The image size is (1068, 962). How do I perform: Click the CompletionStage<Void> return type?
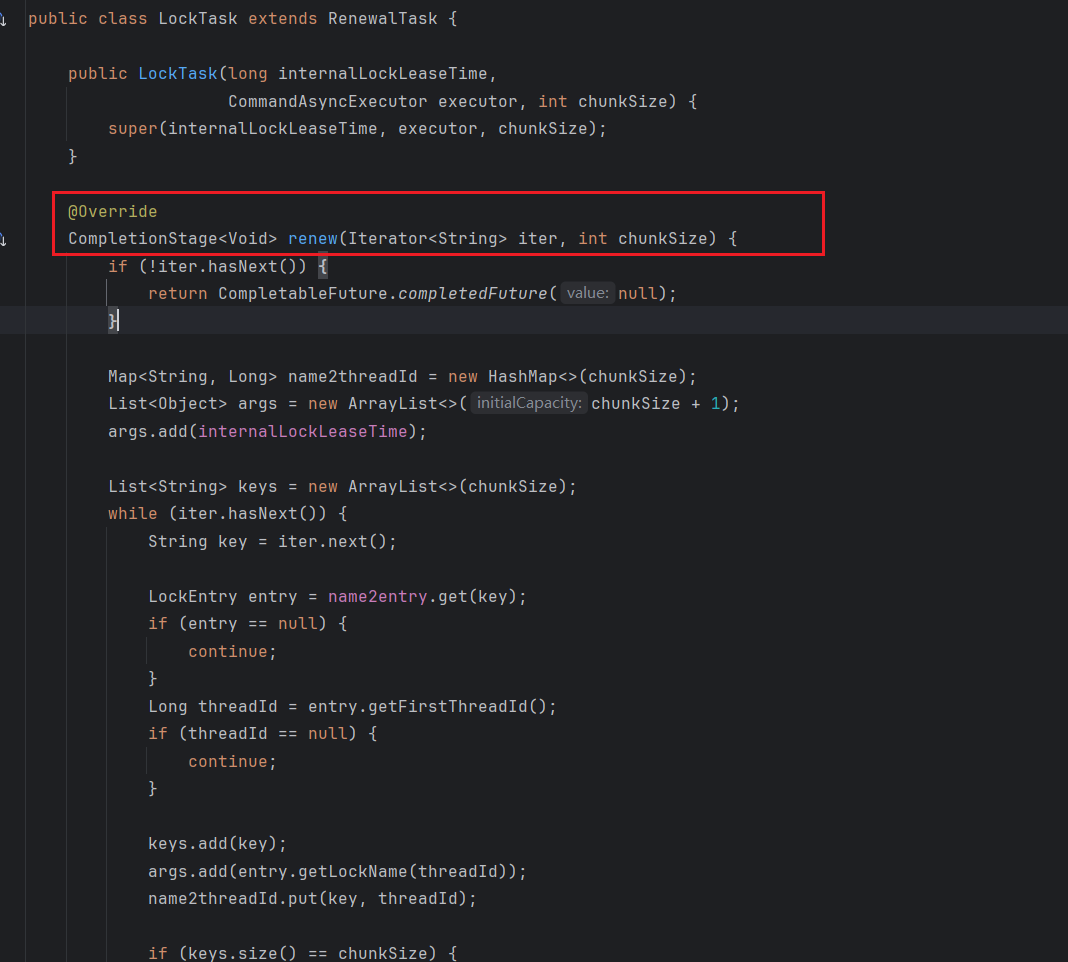[x=172, y=238]
